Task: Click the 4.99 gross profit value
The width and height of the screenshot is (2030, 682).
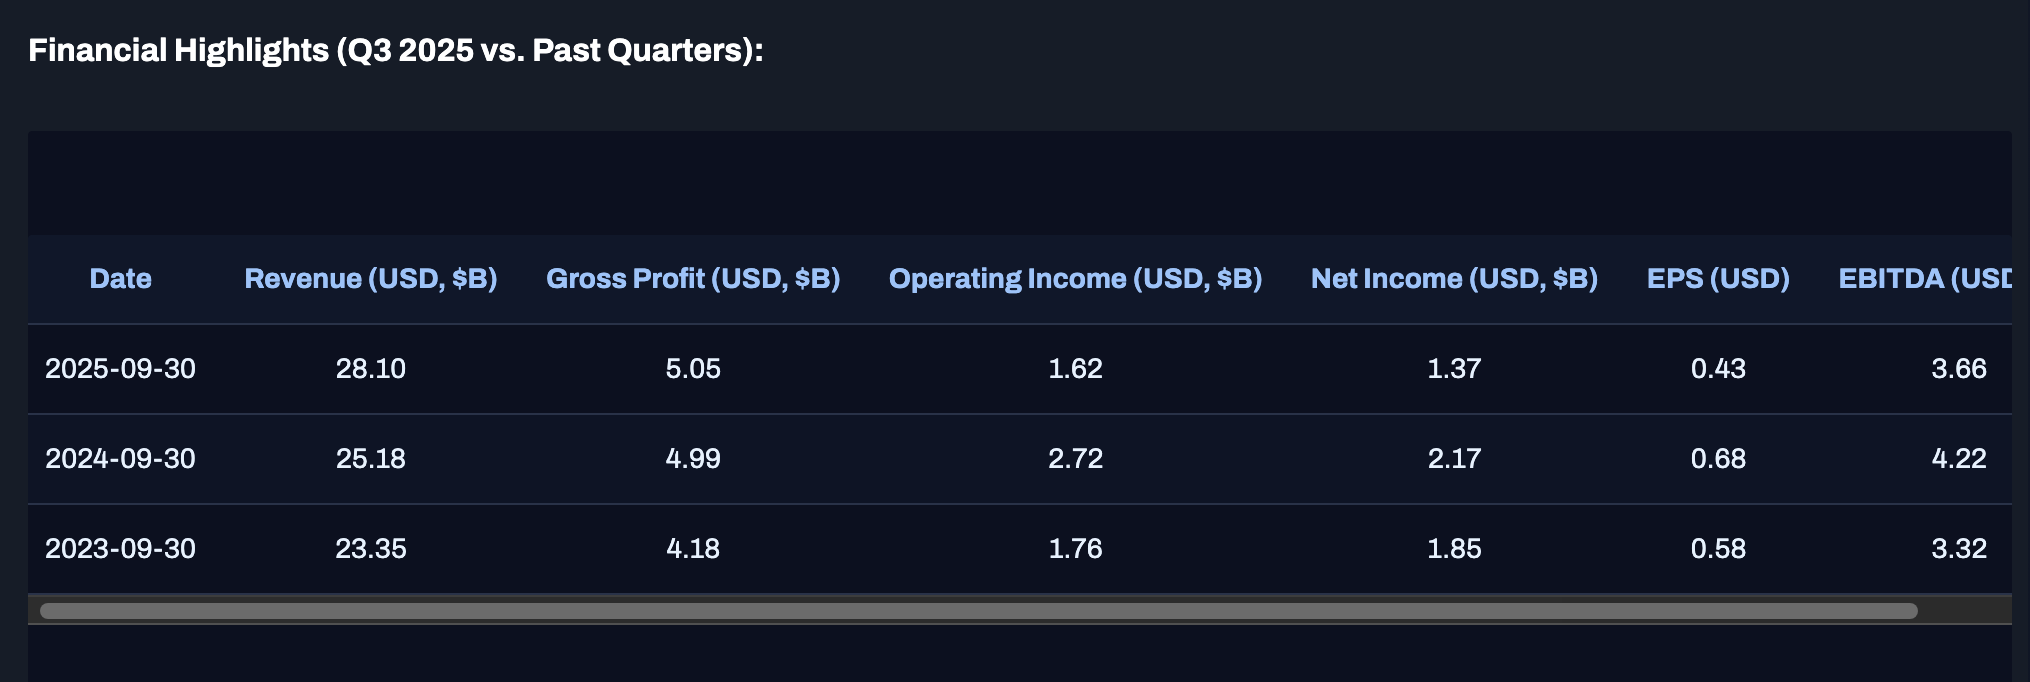Action: point(692,458)
